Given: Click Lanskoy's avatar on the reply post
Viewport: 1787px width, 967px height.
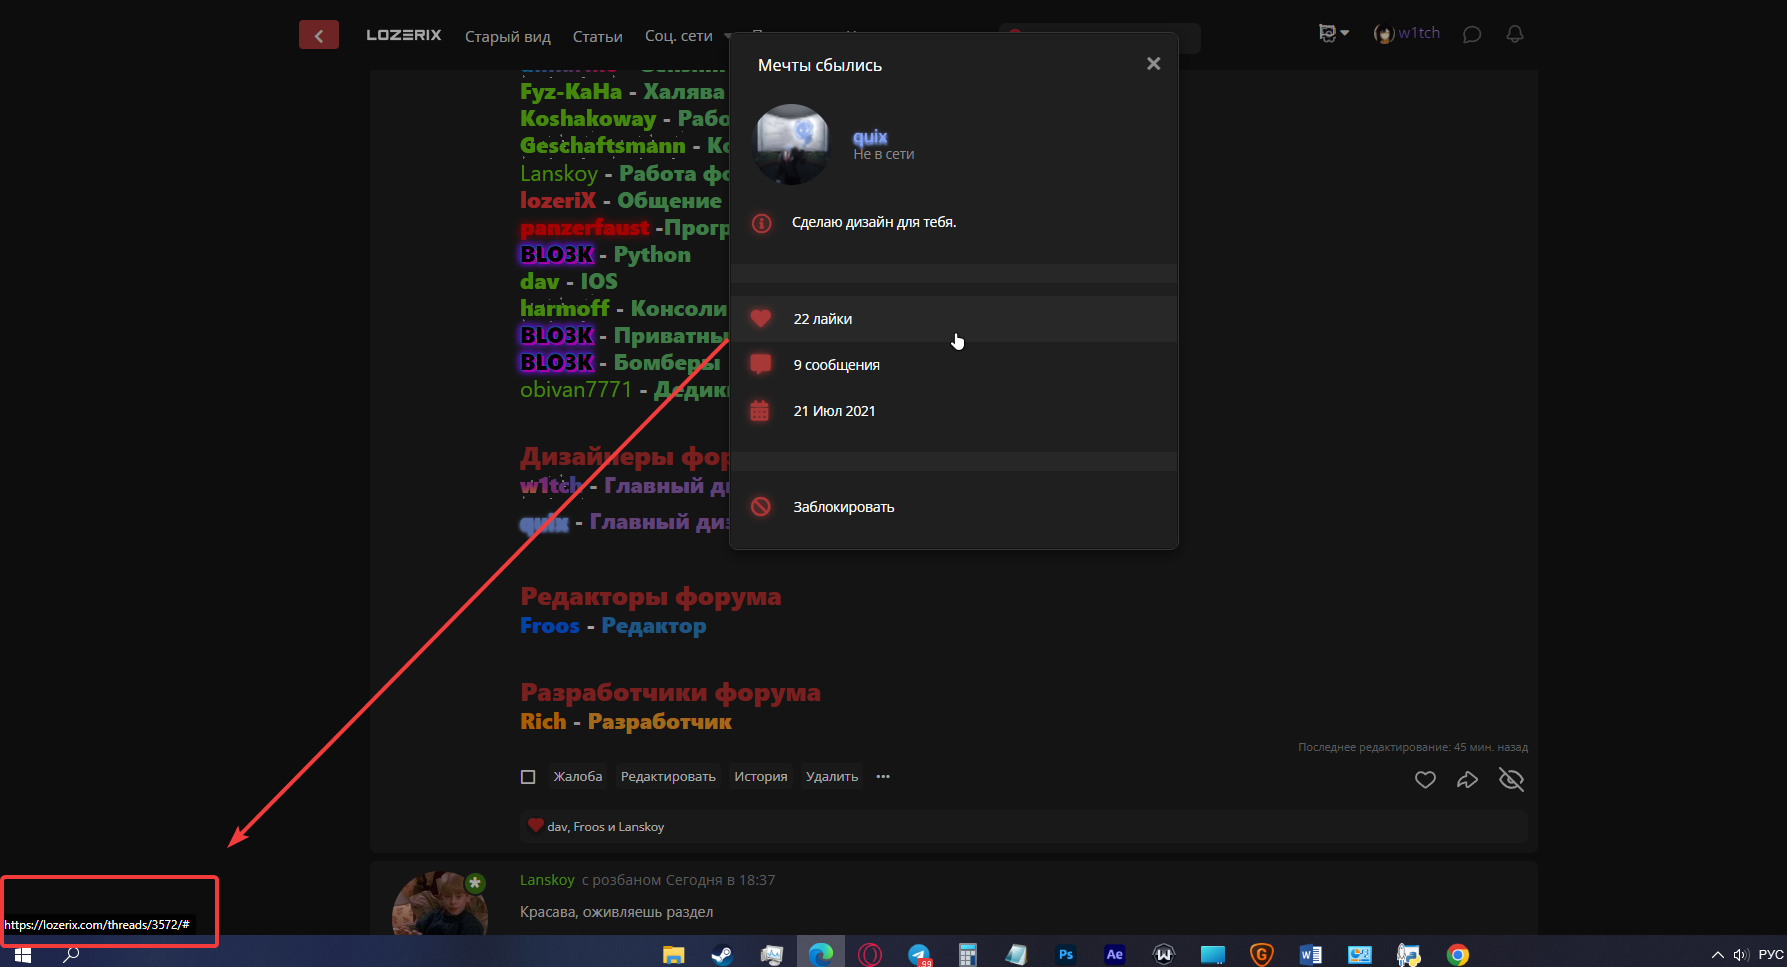Looking at the screenshot, I should pyautogui.click(x=440, y=904).
